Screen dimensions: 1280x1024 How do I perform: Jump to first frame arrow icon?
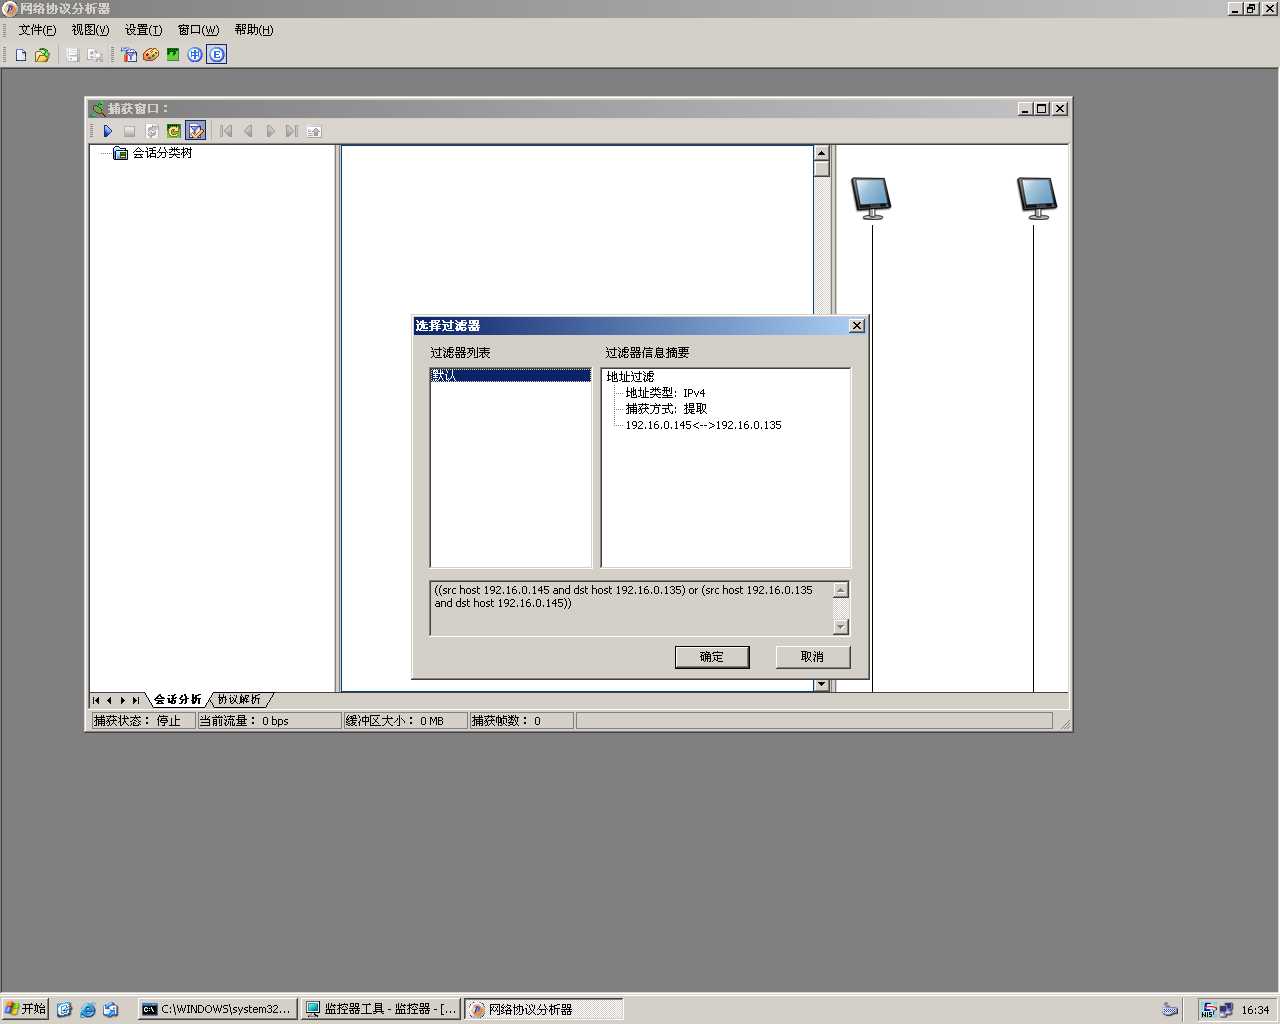tap(226, 131)
